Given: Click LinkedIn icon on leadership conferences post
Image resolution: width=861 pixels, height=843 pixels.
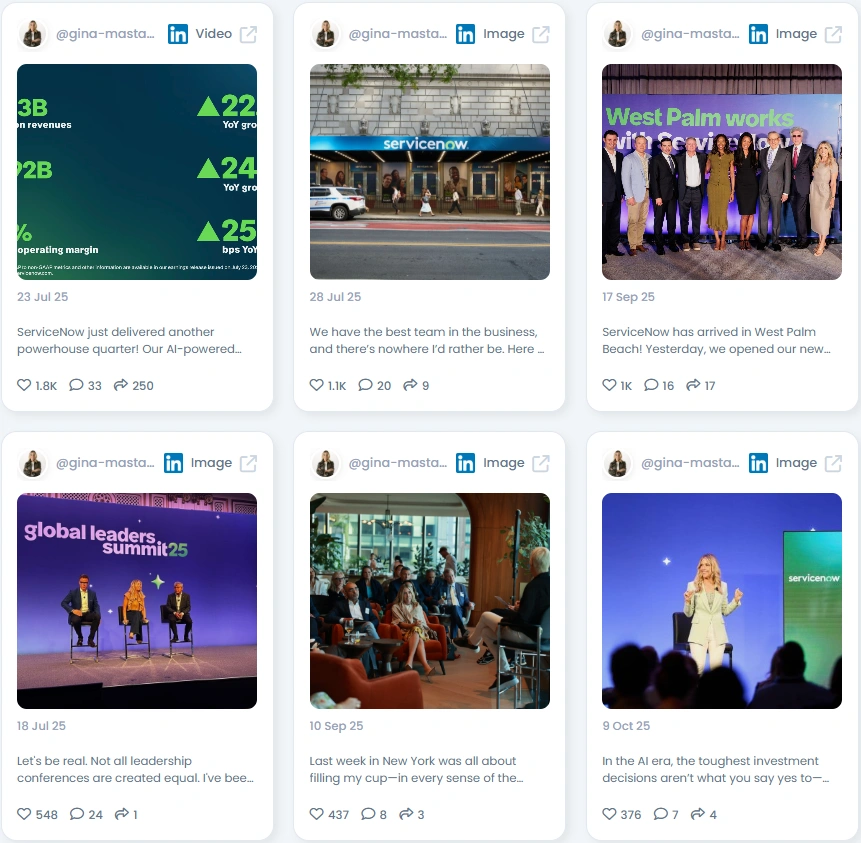Looking at the screenshot, I should (x=174, y=464).
